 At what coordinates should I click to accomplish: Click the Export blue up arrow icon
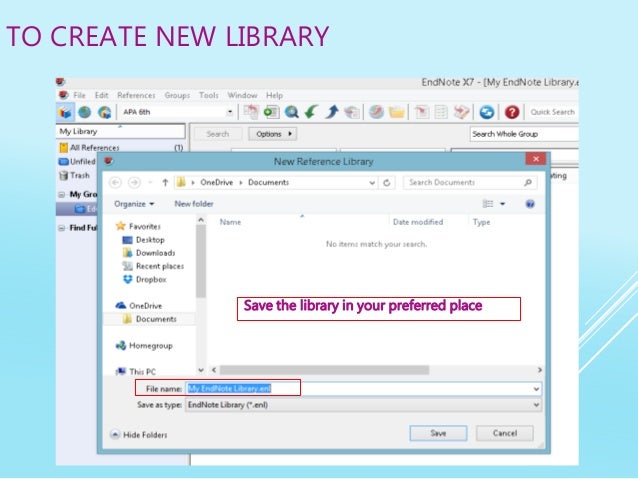[332, 112]
